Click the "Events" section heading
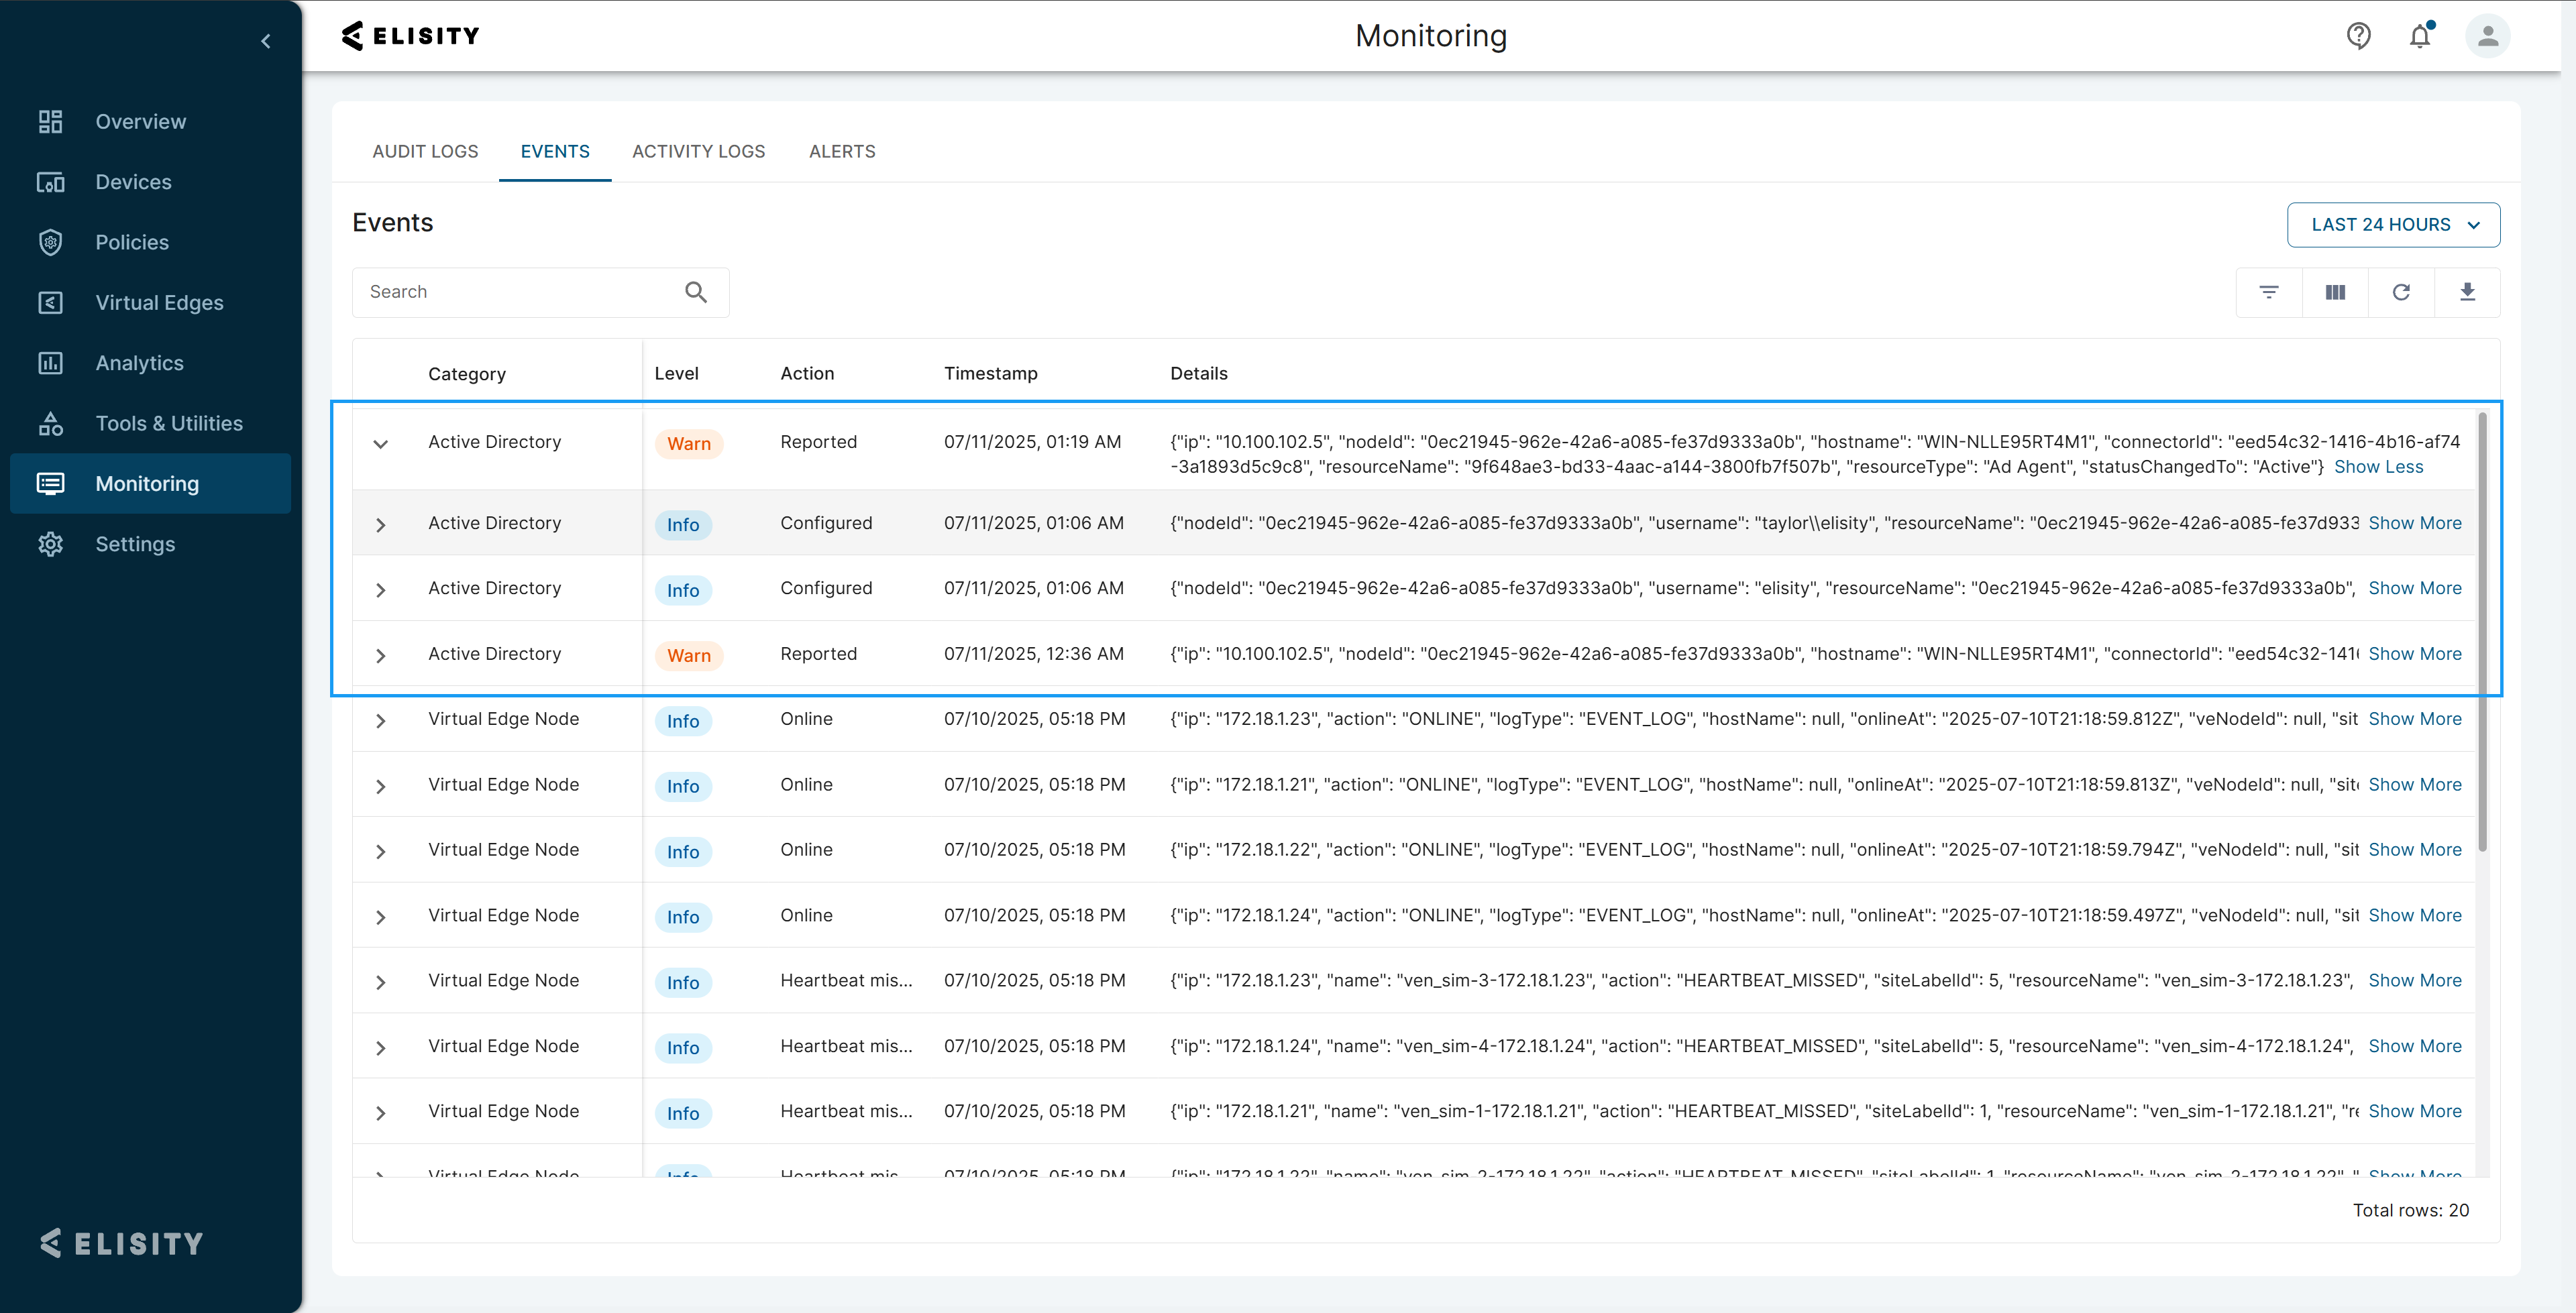Image resolution: width=2576 pixels, height=1313 pixels. pyautogui.click(x=392, y=223)
